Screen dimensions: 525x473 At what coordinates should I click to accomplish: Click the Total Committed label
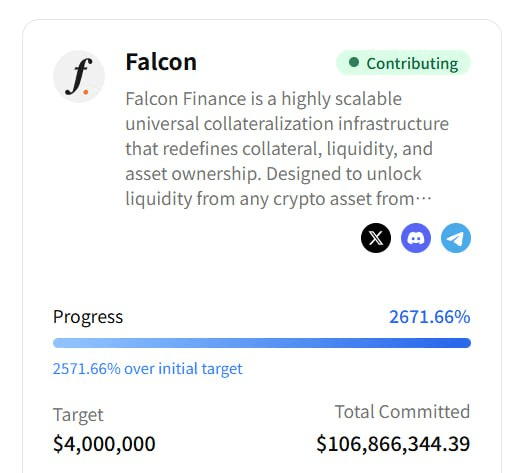402,412
